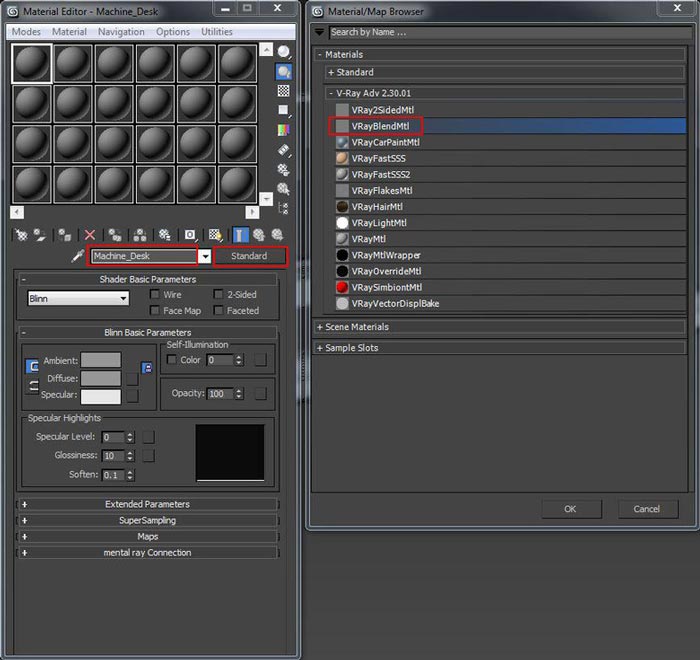Toggle Show Shaded Material in Viewport icon
This screenshot has height=660, width=700.
coord(215,234)
